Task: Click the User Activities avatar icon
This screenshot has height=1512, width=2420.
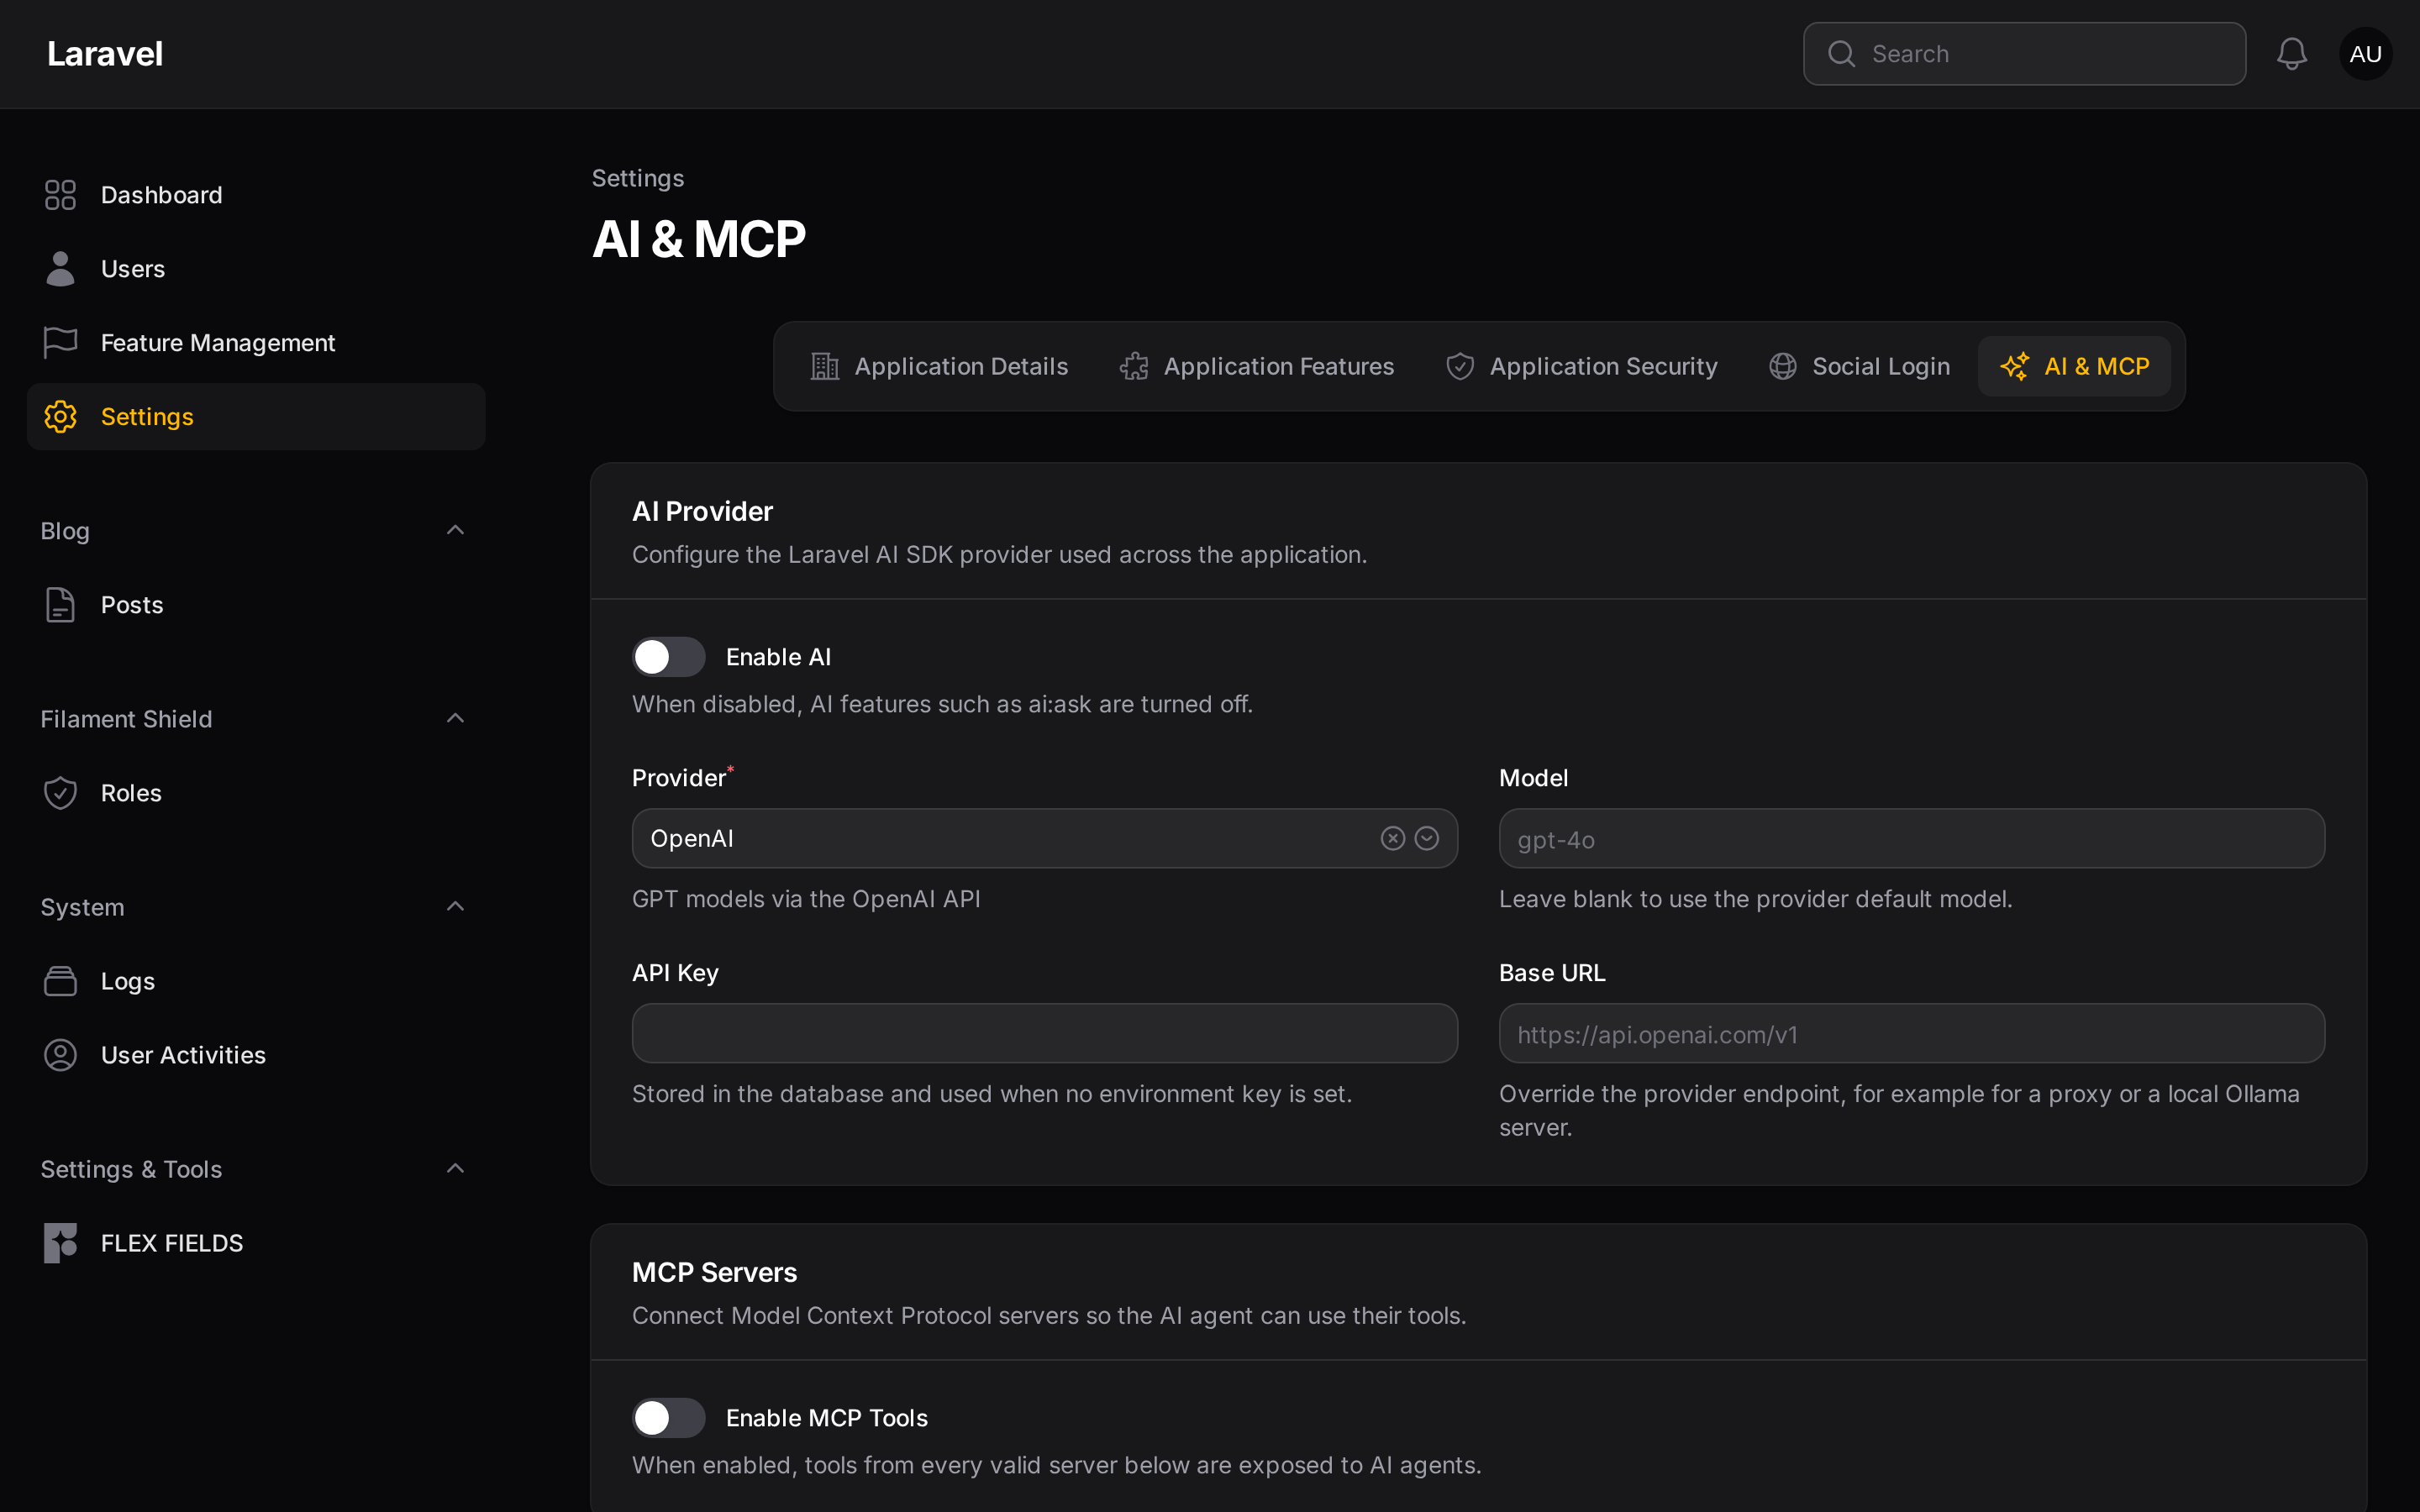Action: pyautogui.click(x=60, y=1055)
